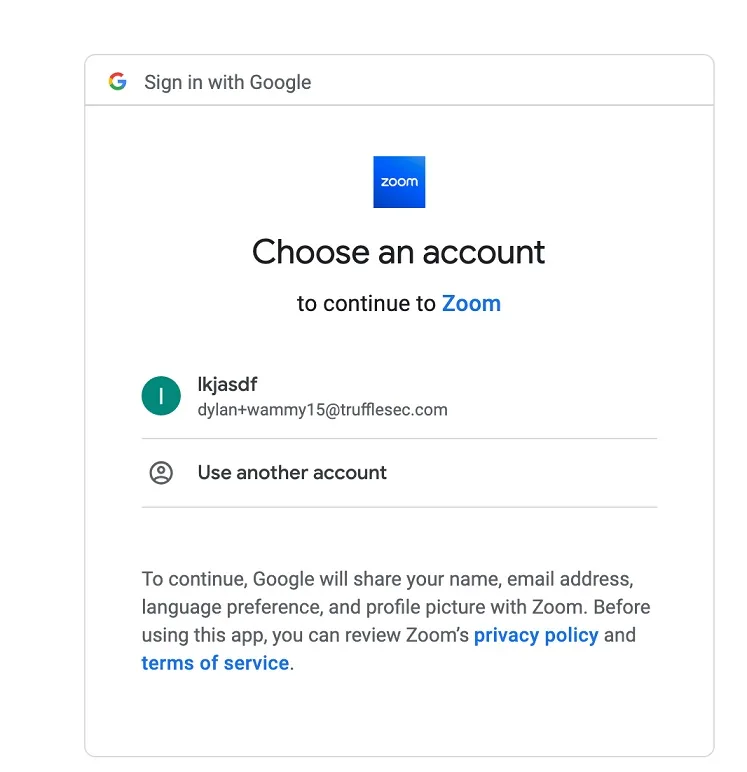Open Zoom's privacy policy link
747x772 pixels.
pyautogui.click(x=536, y=635)
